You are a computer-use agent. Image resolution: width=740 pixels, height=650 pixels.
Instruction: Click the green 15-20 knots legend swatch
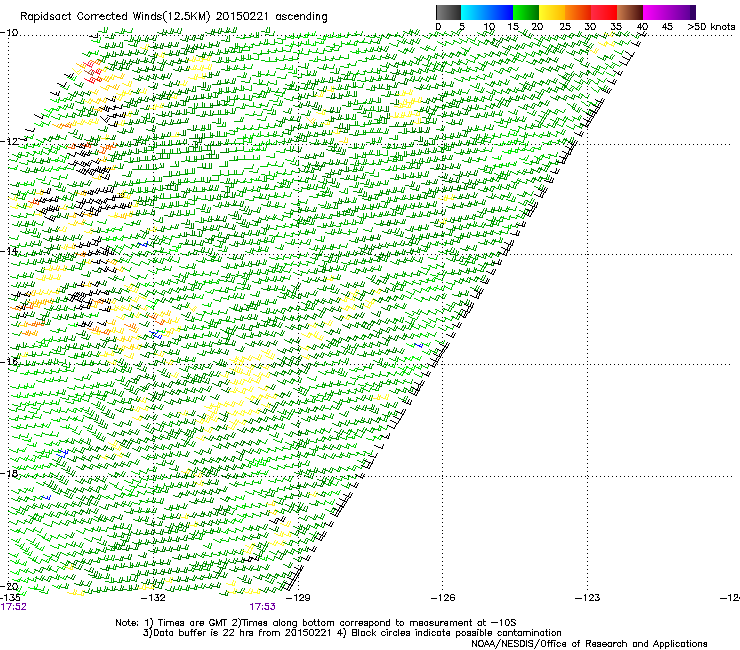coord(526,12)
